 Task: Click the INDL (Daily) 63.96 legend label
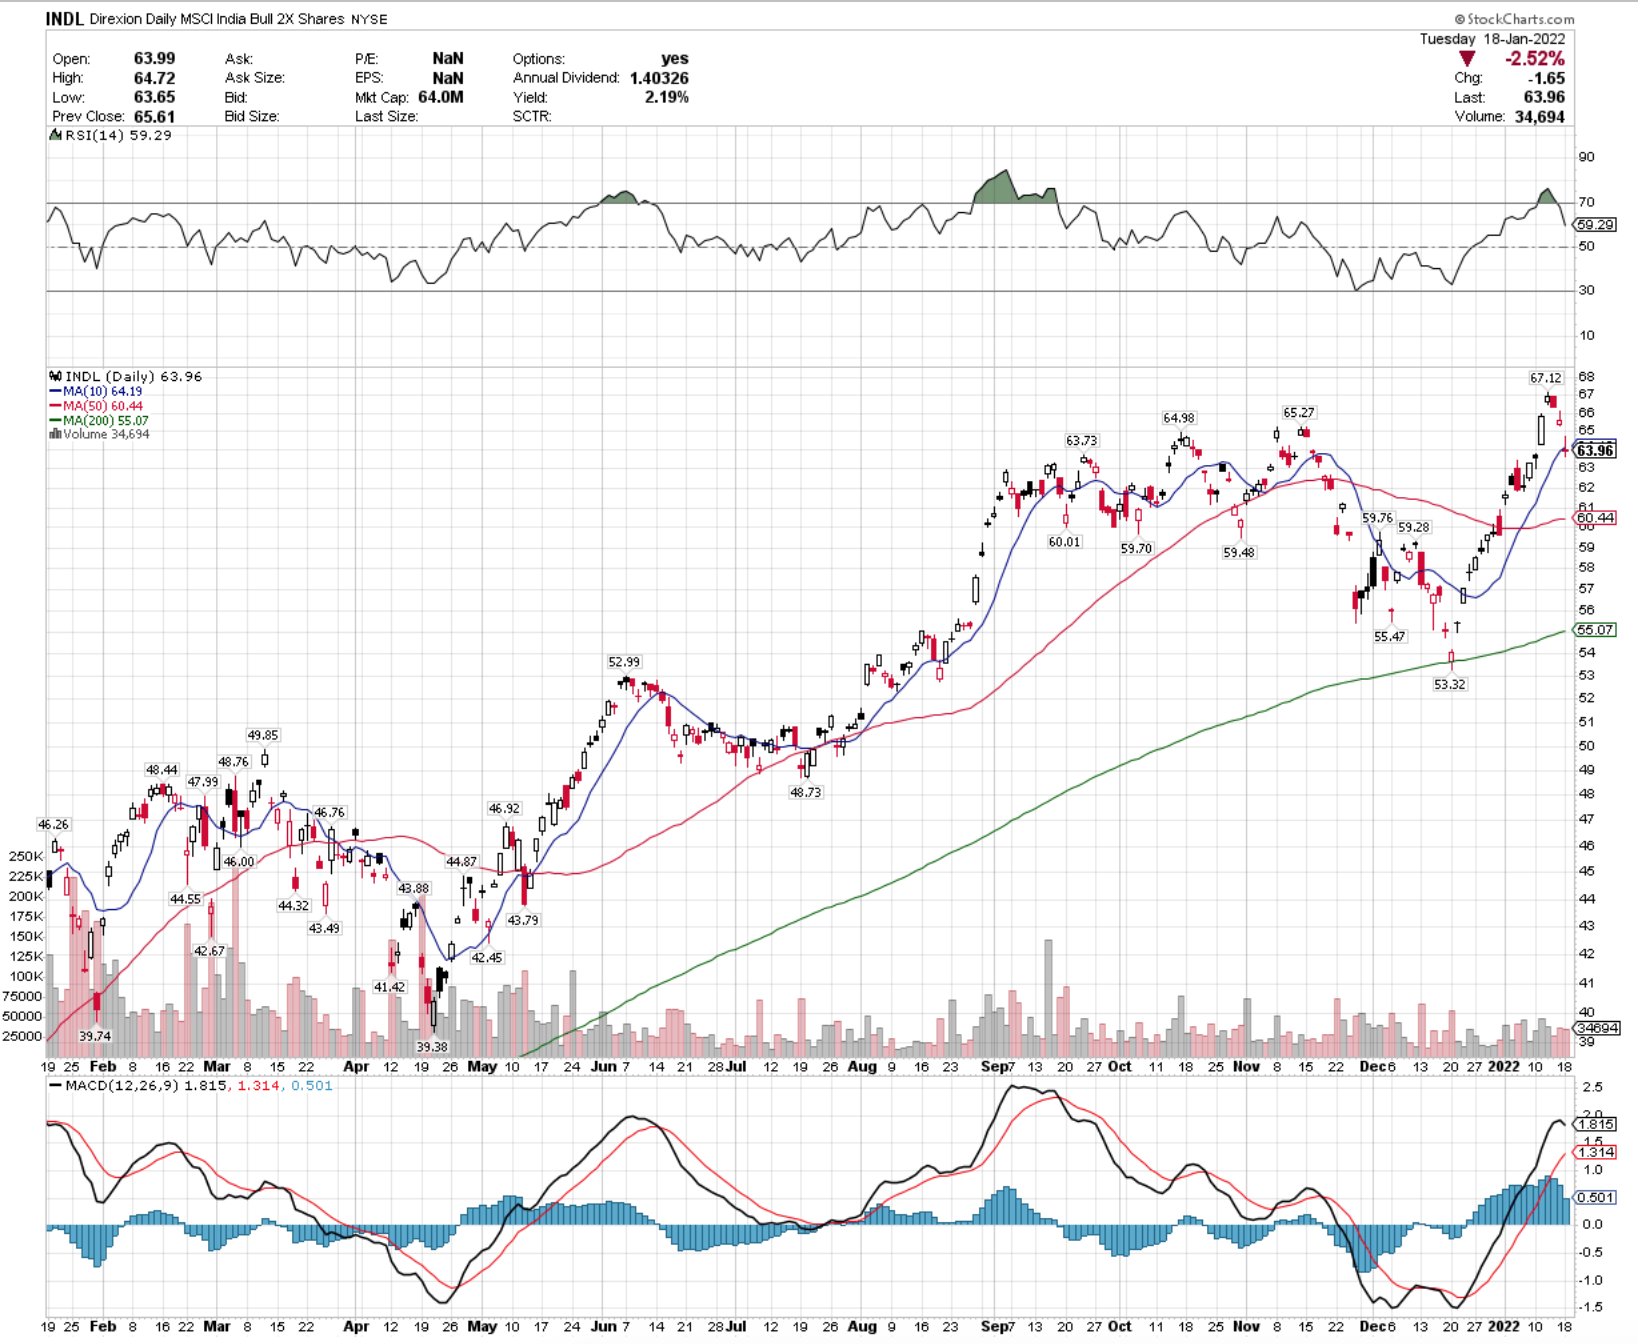[126, 376]
